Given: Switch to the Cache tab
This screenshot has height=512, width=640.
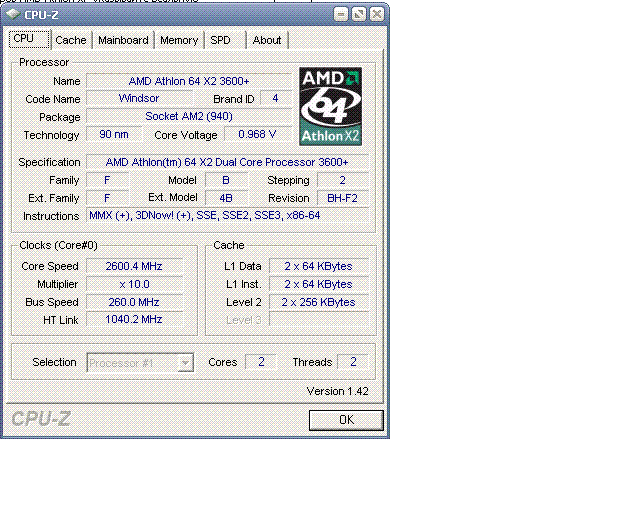Looking at the screenshot, I should [71, 40].
